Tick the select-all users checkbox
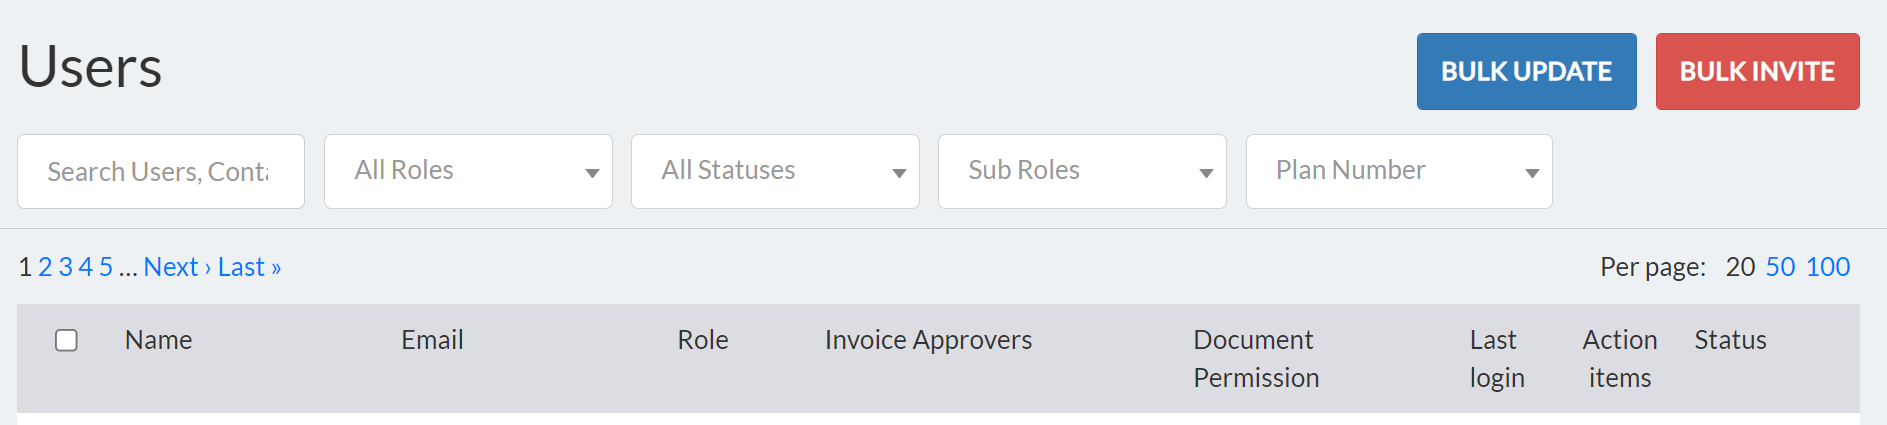Screen dimensions: 1887x425 point(67,340)
